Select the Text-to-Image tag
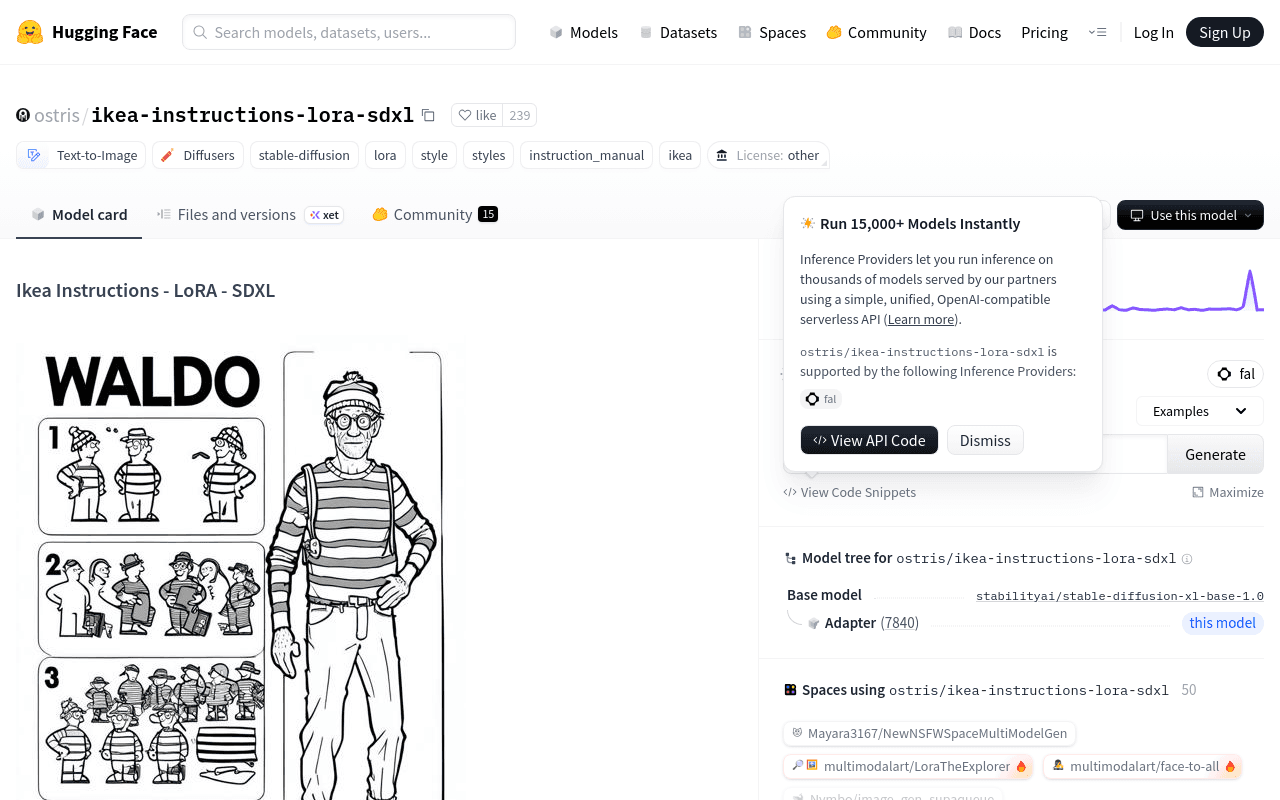The width and height of the screenshot is (1280, 800). (82, 155)
